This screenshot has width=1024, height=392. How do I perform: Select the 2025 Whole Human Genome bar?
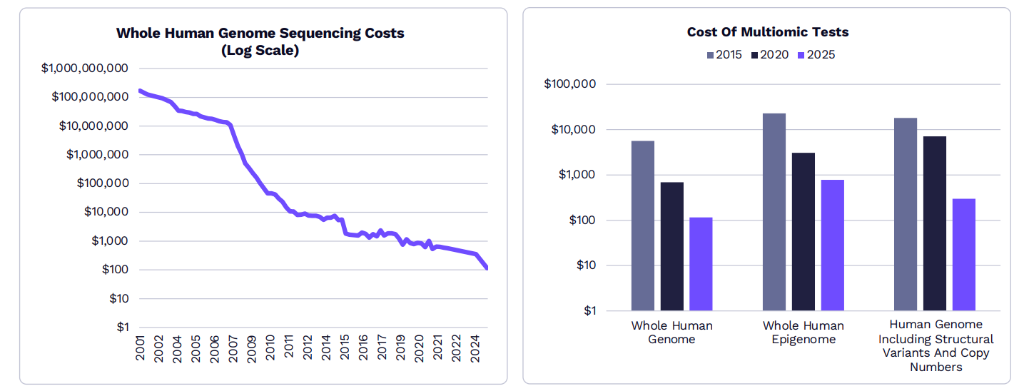[x=701, y=264]
